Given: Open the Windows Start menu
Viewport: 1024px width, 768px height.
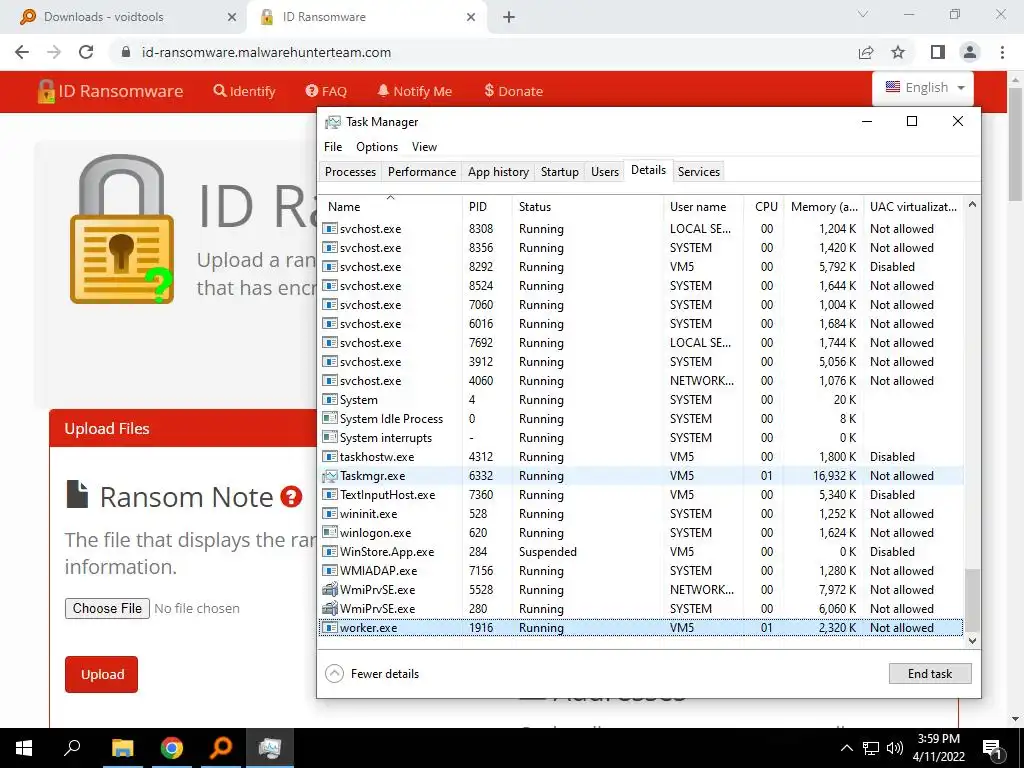Looking at the screenshot, I should pyautogui.click(x=24, y=748).
